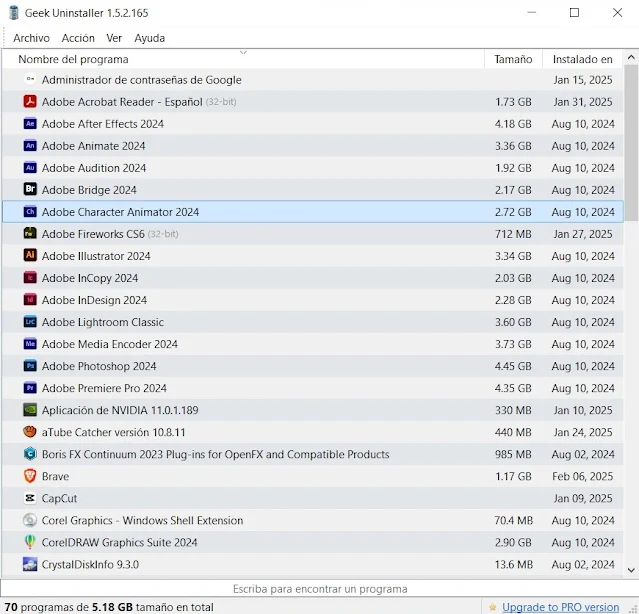Click the scrollbar up arrow
Viewport: 639px width, 614px height.
pos(631,57)
